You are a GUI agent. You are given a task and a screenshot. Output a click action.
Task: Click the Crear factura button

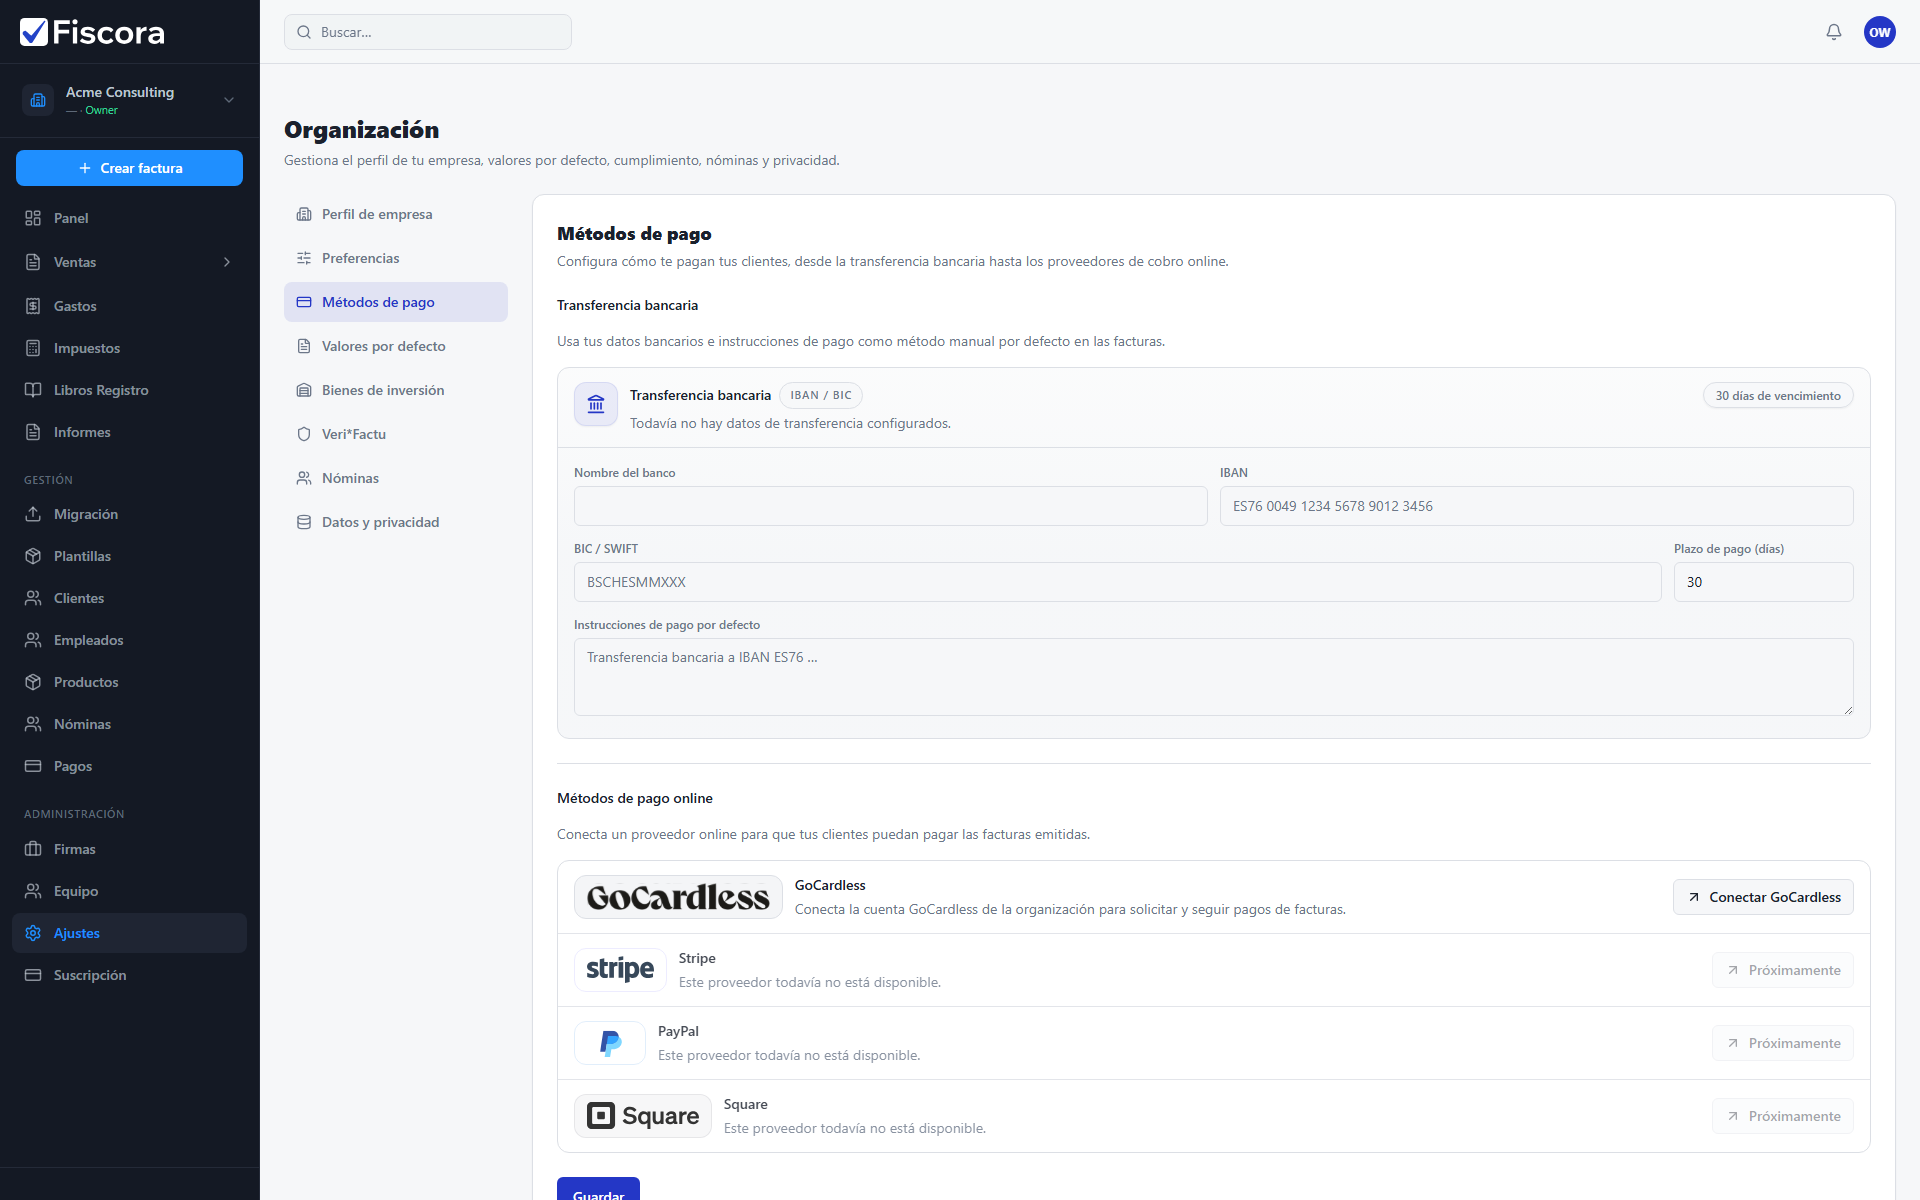[129, 168]
